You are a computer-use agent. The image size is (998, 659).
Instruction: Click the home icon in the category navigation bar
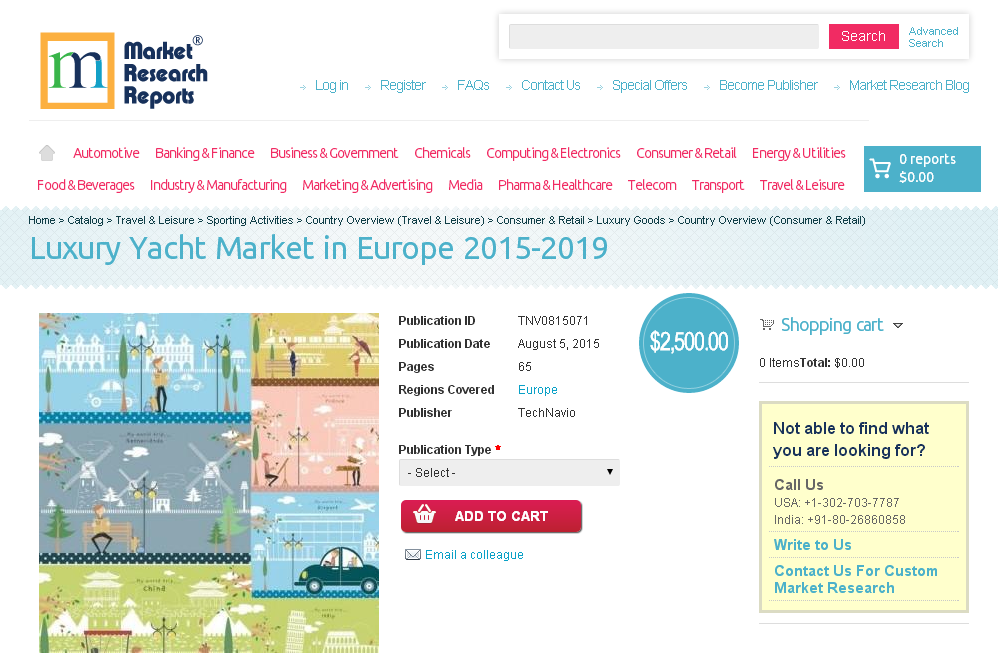pyautogui.click(x=46, y=152)
